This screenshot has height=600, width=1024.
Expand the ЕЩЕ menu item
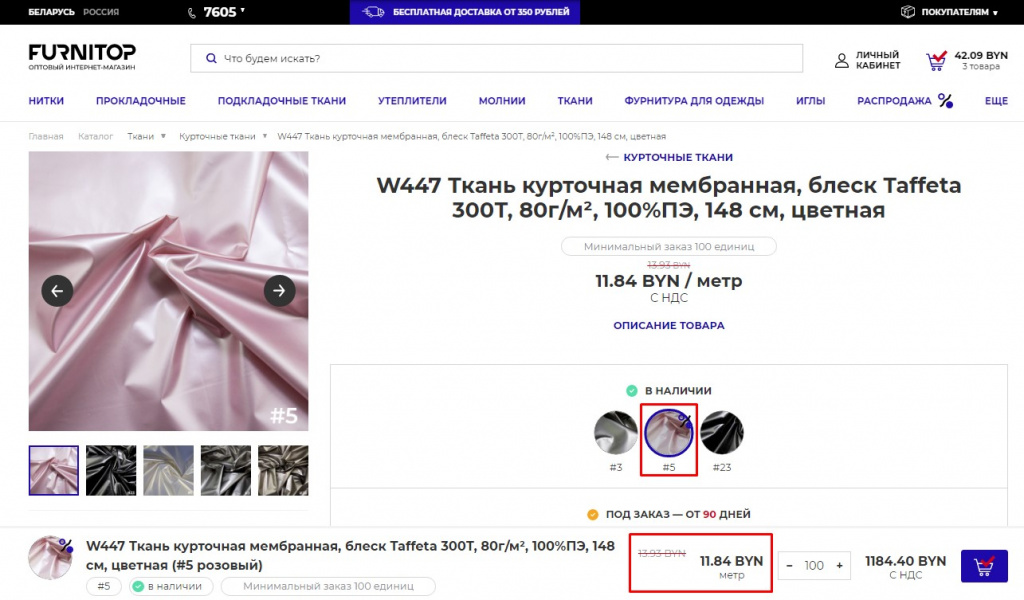[x=995, y=101]
